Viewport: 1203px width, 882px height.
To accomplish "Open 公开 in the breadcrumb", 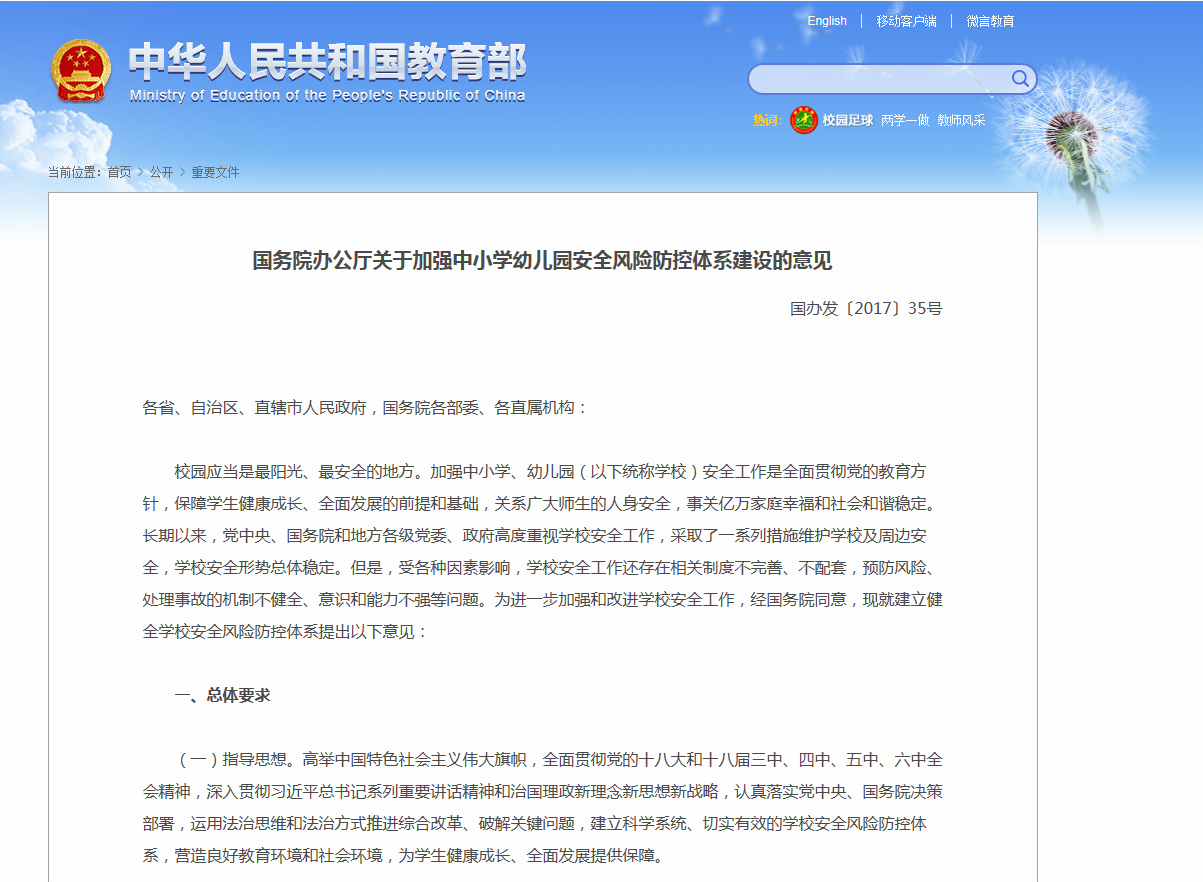I will (x=161, y=172).
